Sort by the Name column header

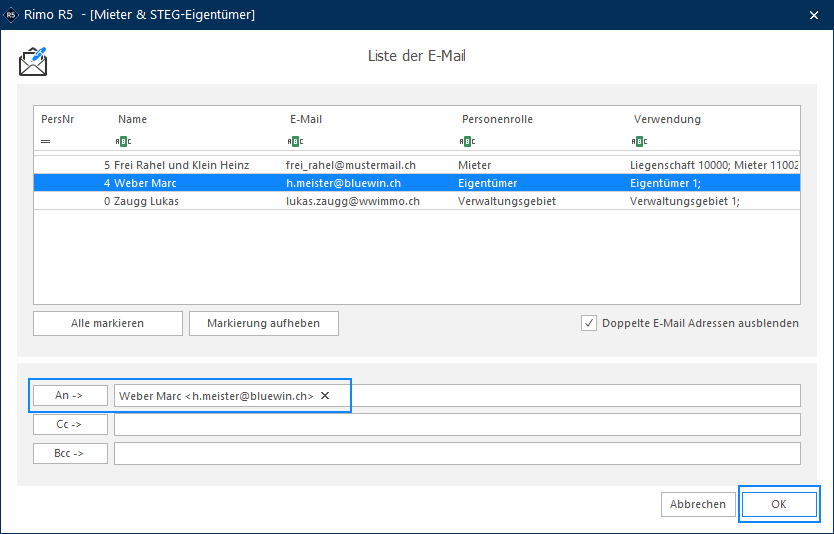click(132, 119)
